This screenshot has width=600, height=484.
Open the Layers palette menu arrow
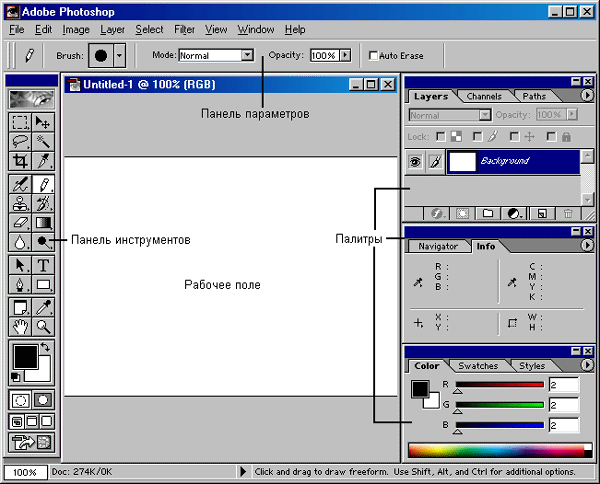587,95
